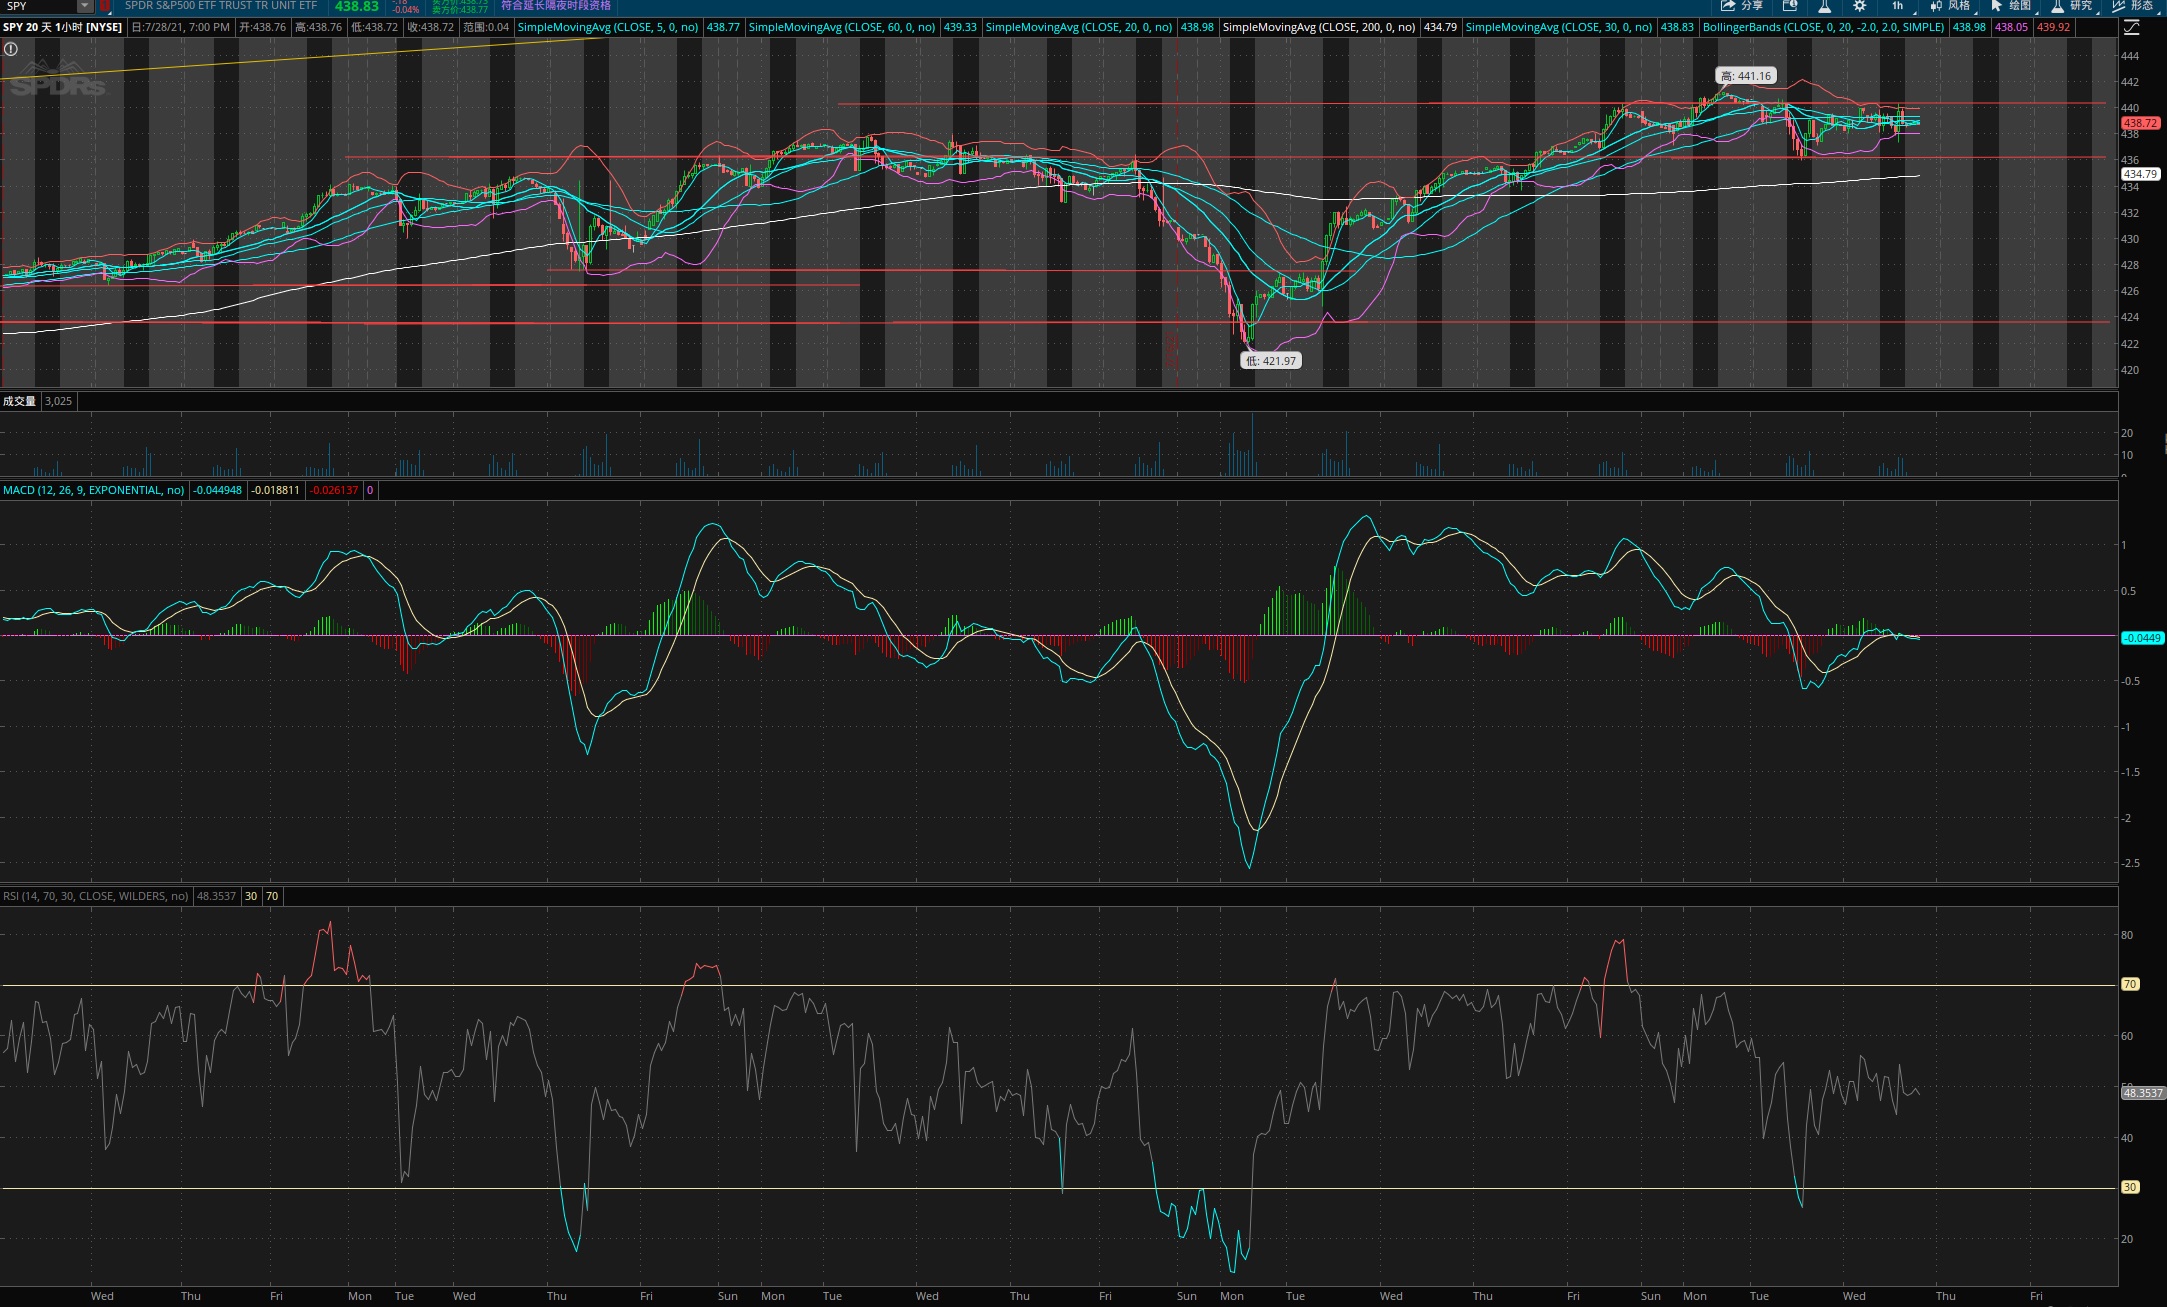The width and height of the screenshot is (2167, 1307).
Task: Click the MACD value tag -0.0449
Action: pos(2142,638)
